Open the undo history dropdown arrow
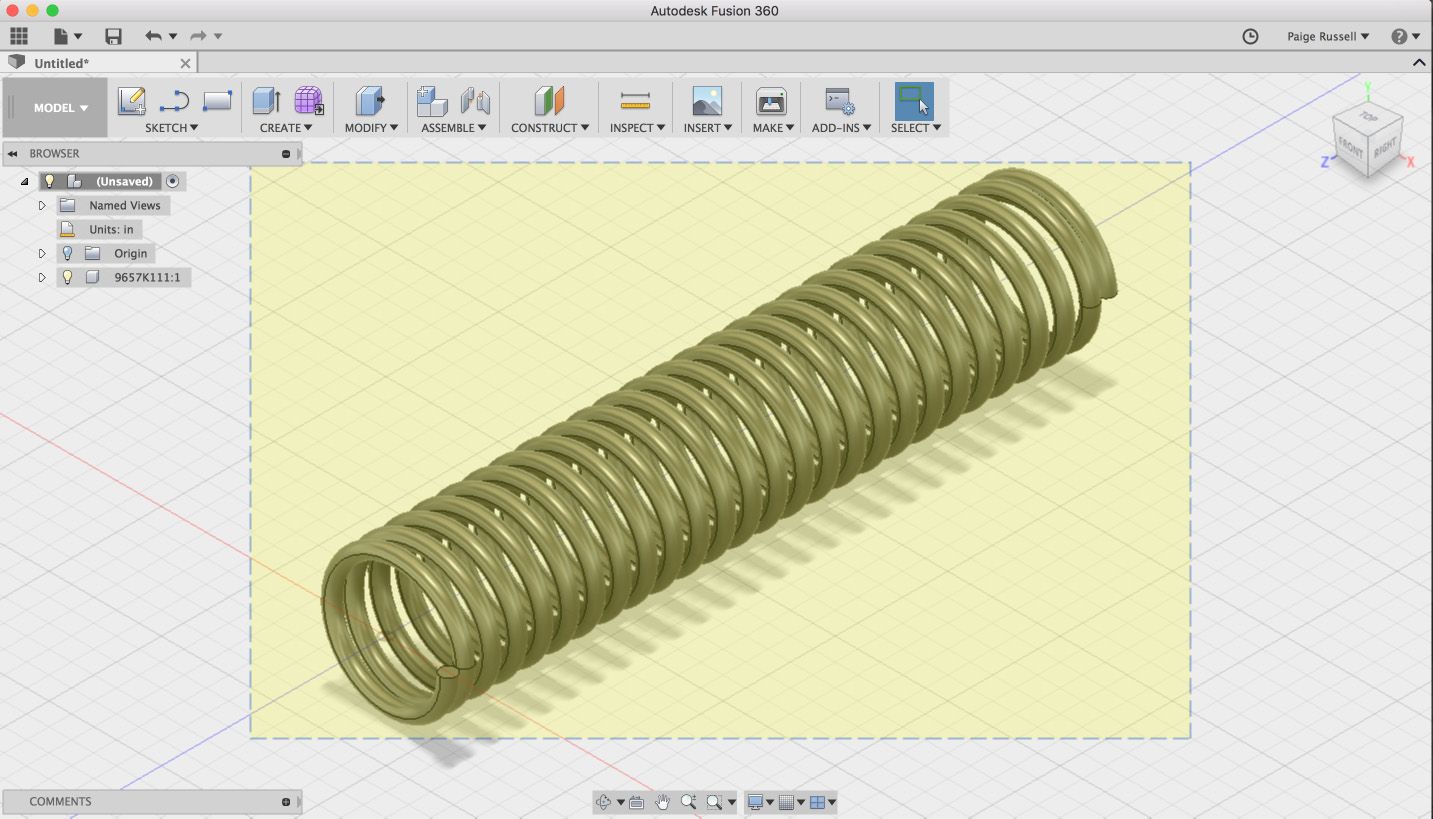Screen dimensions: 1433x819 point(173,37)
